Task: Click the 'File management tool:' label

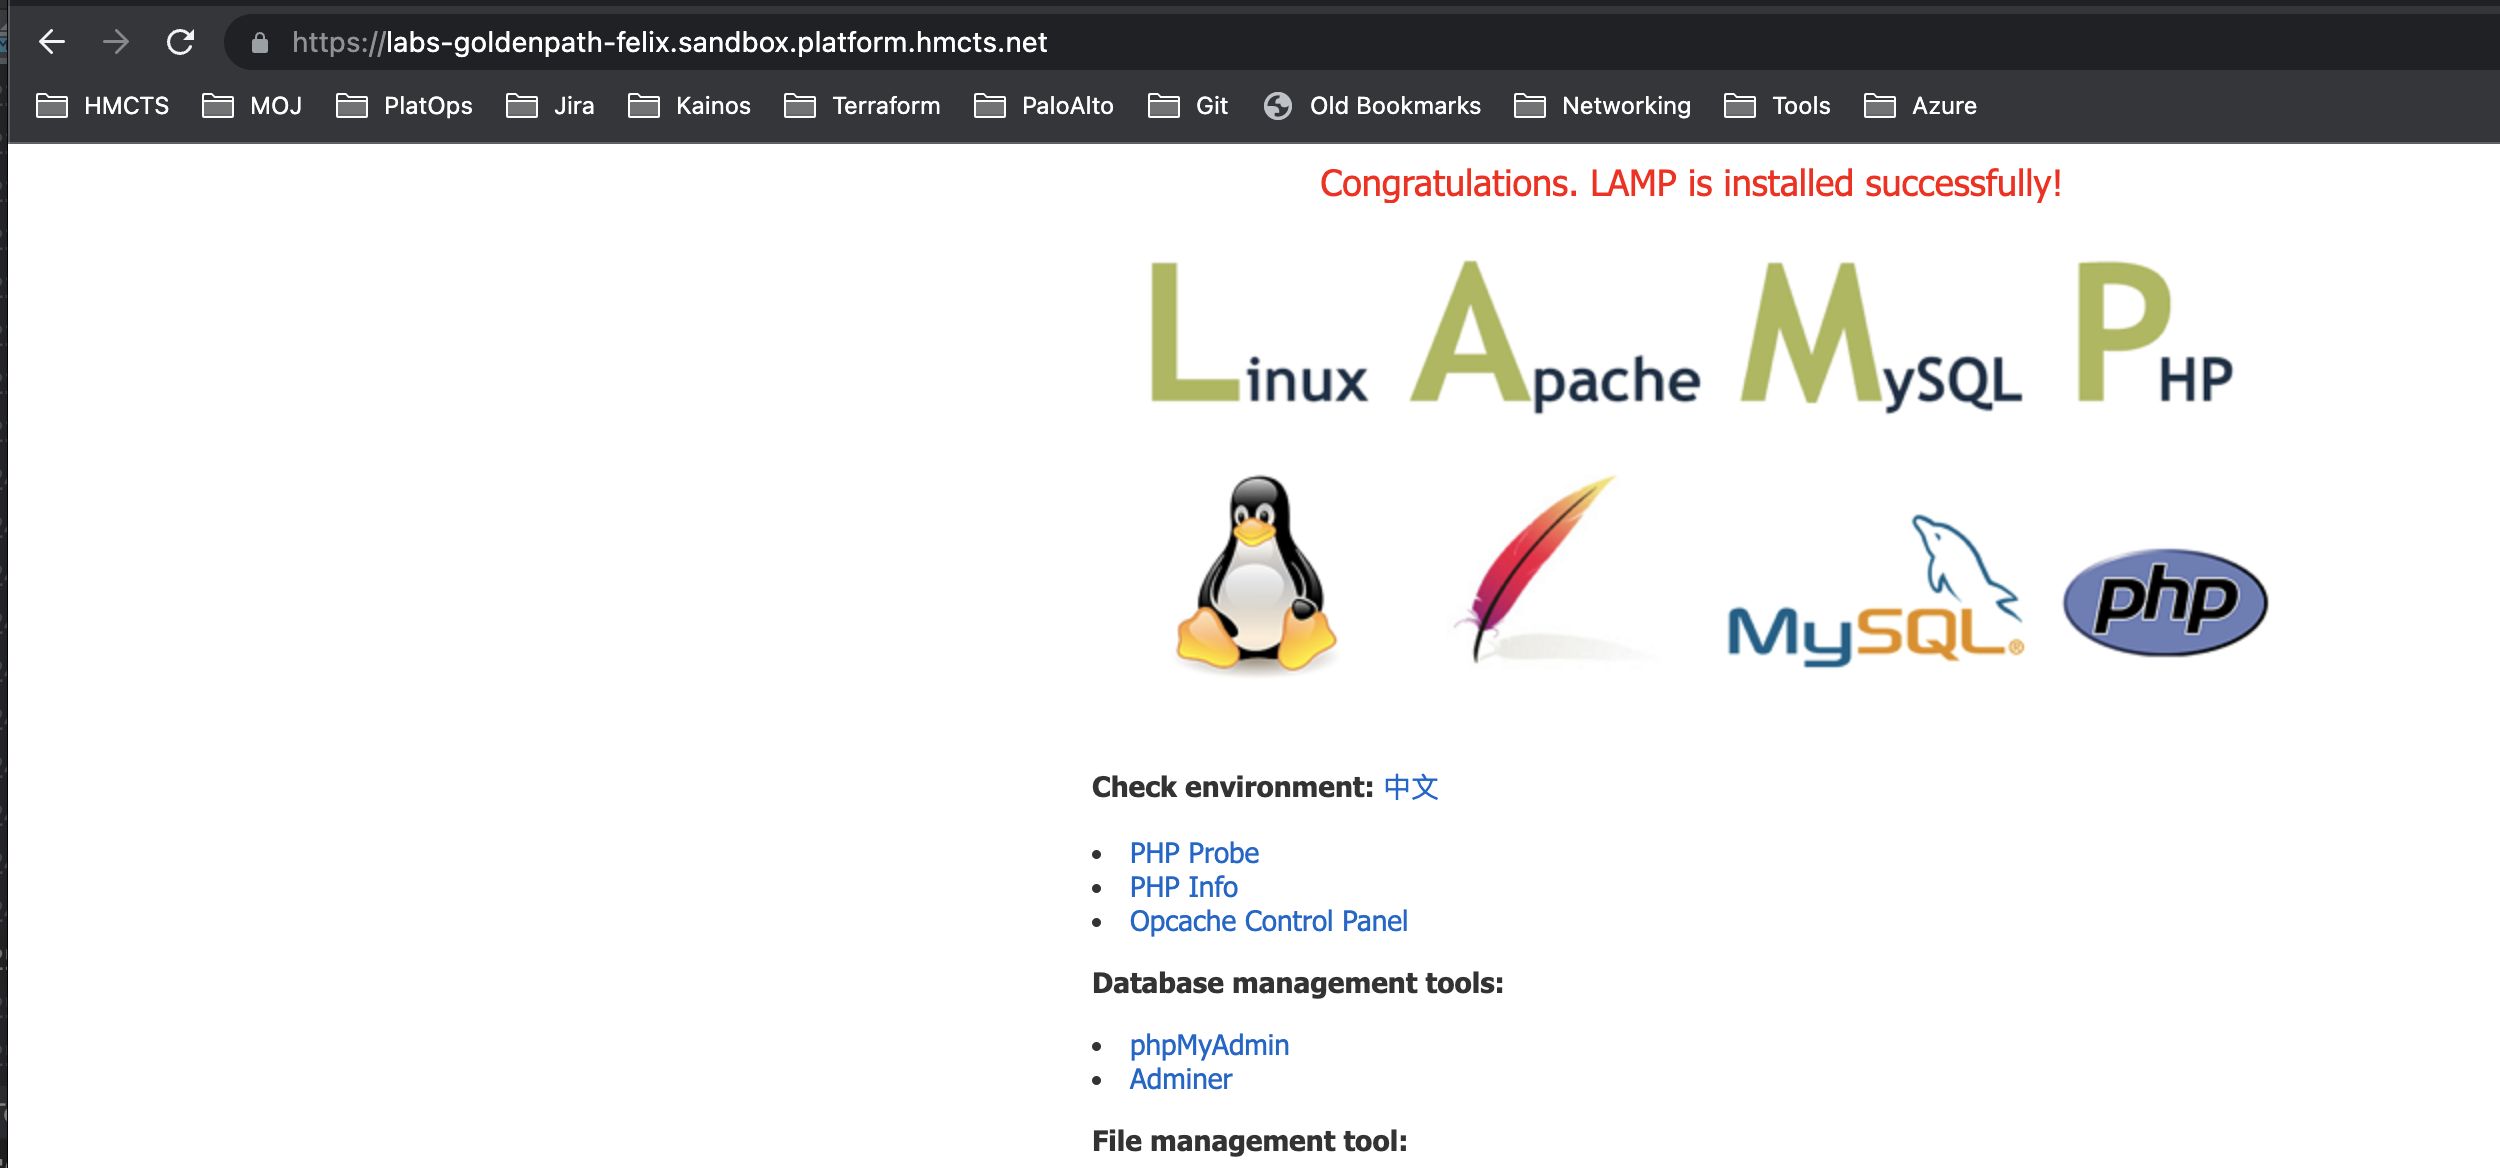Action: (x=1249, y=1142)
